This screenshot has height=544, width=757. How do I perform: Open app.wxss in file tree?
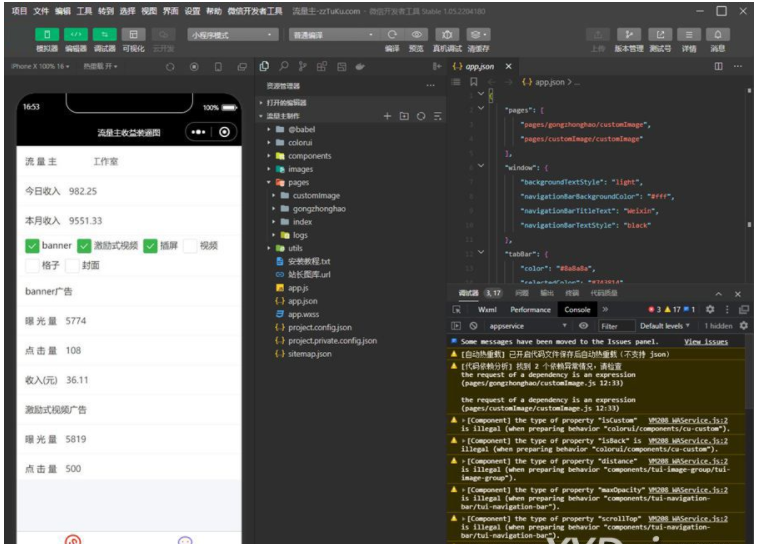(x=302, y=314)
